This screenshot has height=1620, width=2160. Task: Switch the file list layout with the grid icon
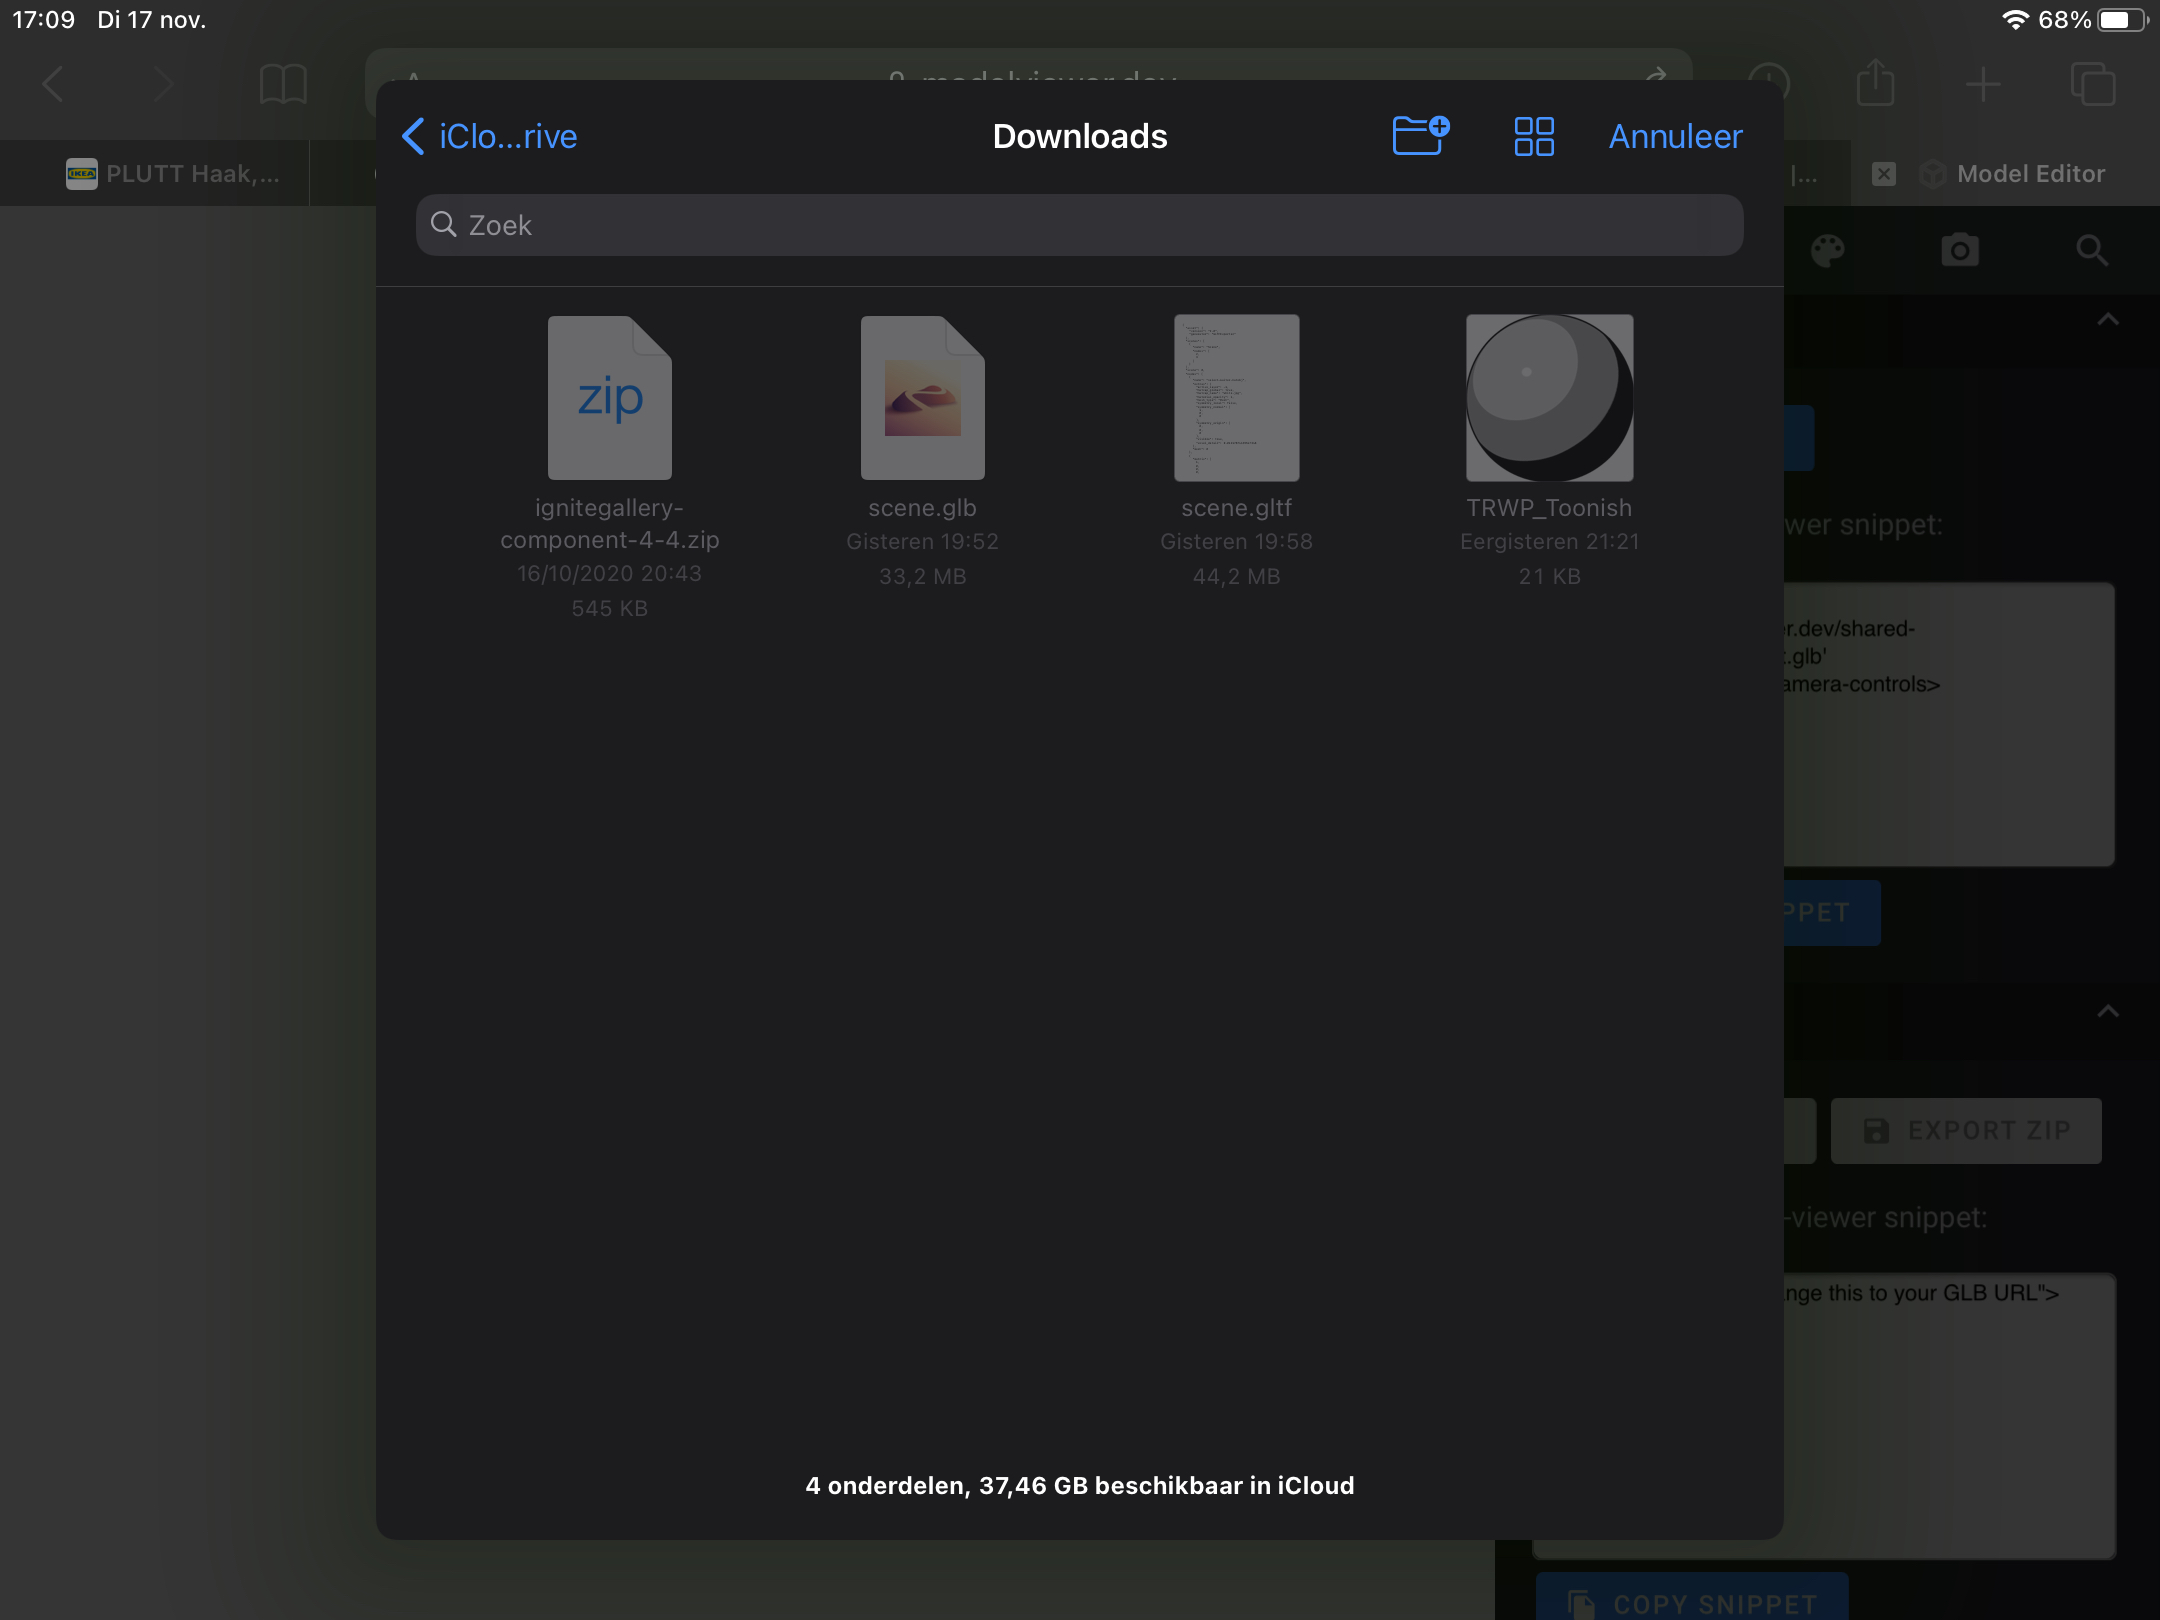[1534, 136]
